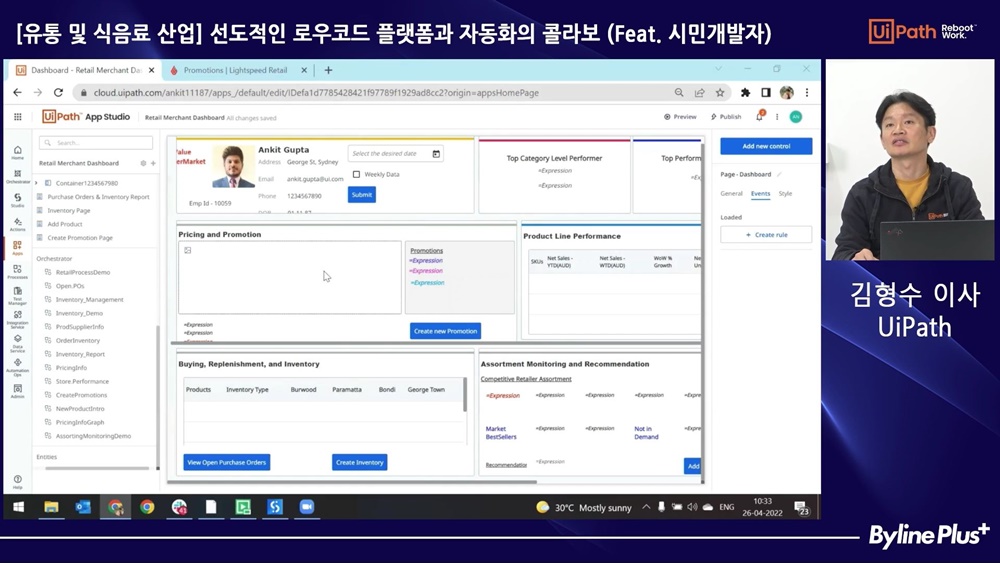Click the browser address bar

(376, 92)
